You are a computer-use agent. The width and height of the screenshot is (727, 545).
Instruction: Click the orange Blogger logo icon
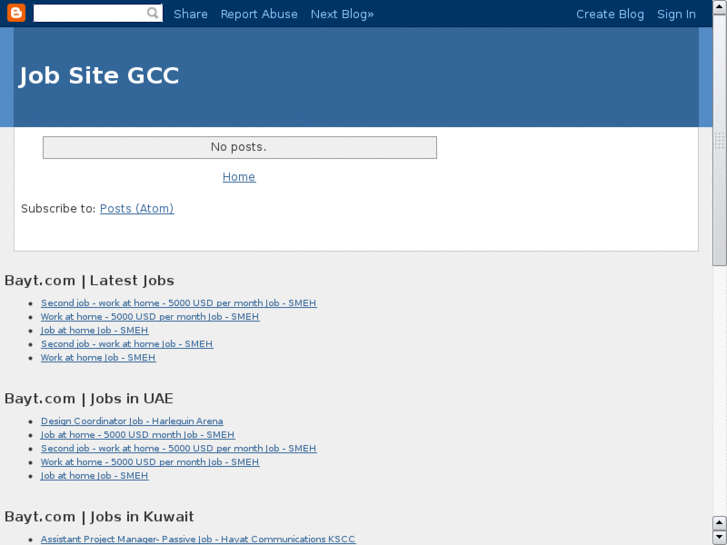pyautogui.click(x=16, y=13)
